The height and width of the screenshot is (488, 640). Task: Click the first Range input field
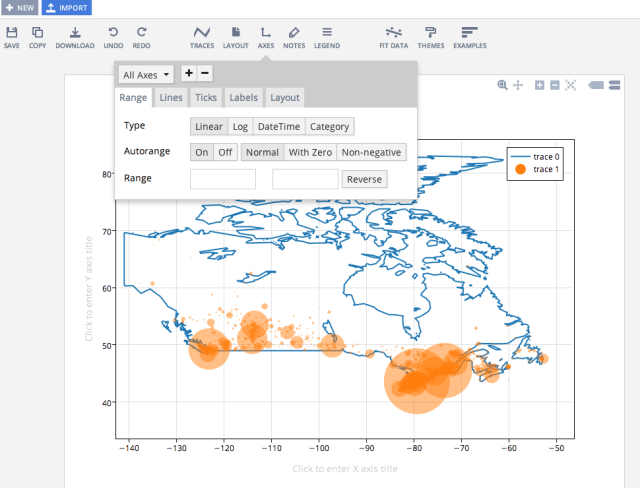(222, 180)
